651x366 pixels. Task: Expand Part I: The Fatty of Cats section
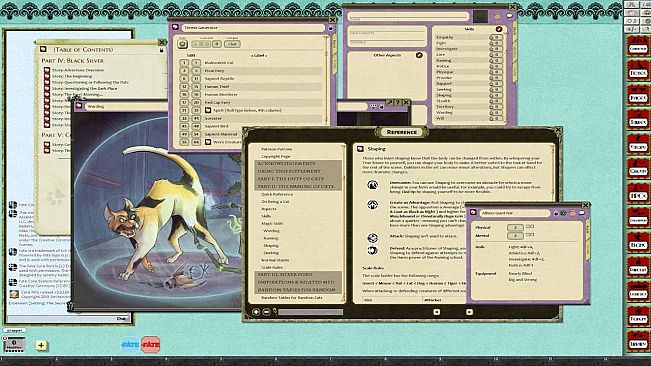pyautogui.click(x=298, y=179)
